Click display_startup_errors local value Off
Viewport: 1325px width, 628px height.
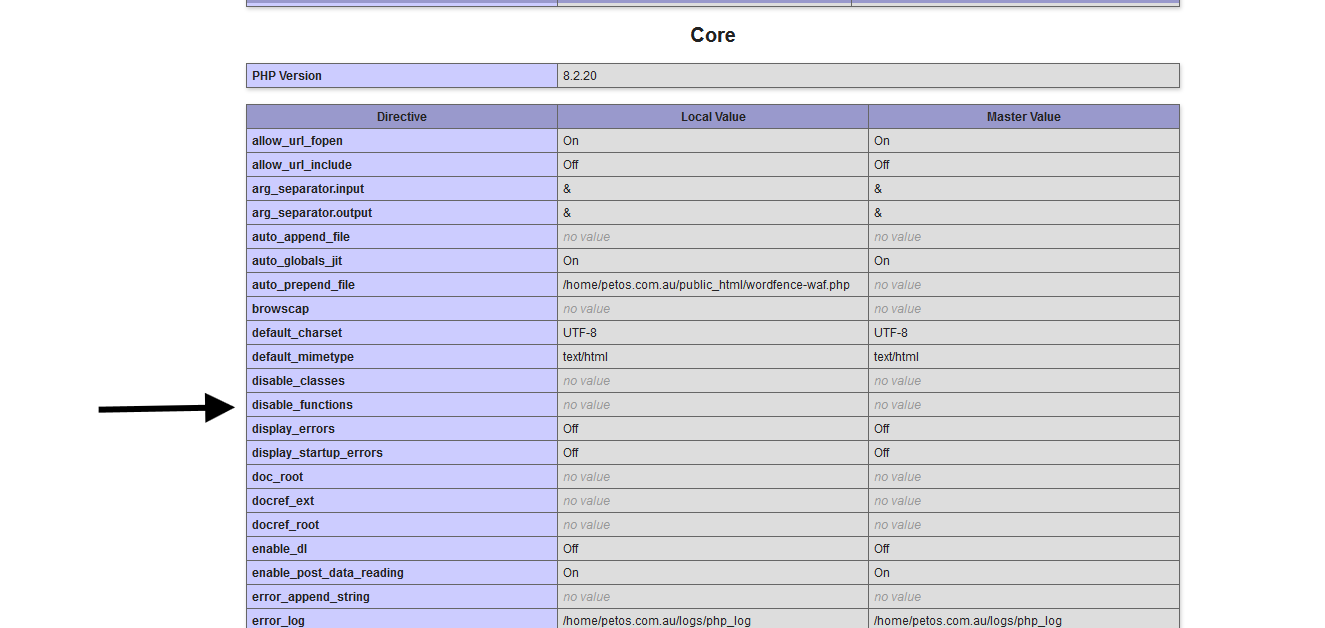point(571,453)
